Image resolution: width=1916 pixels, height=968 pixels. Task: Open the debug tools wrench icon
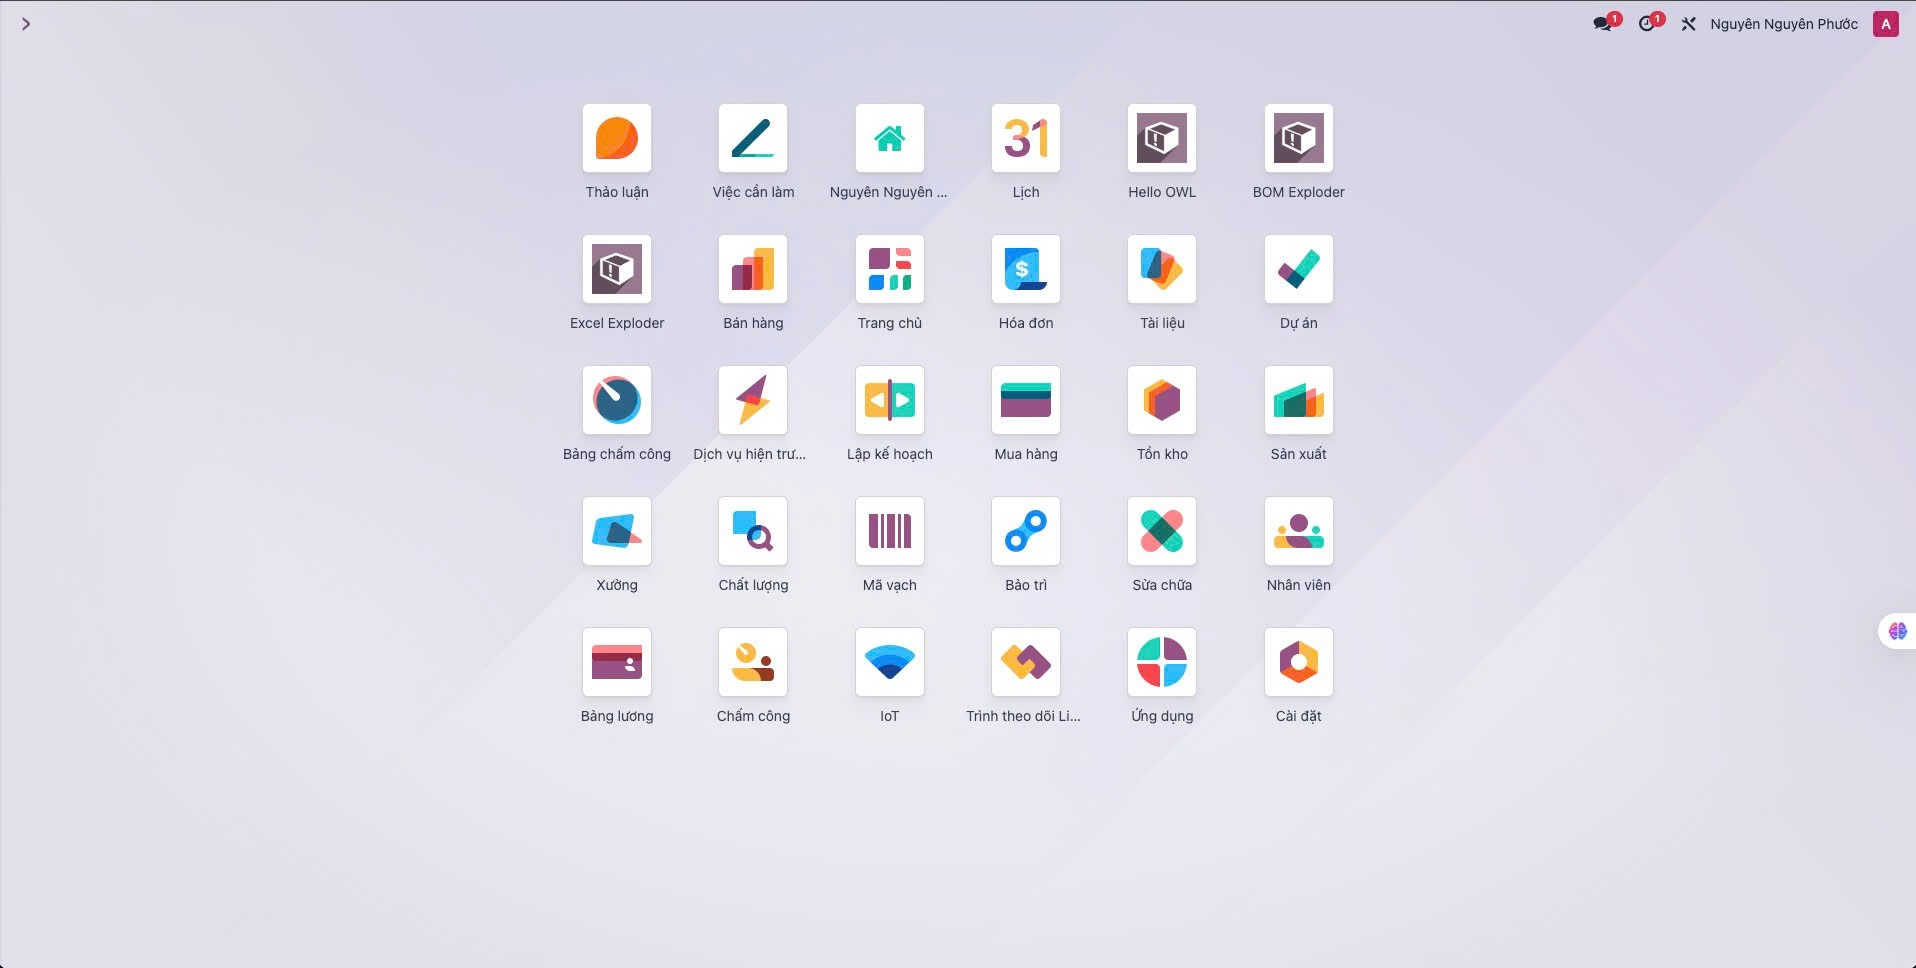pos(1688,24)
